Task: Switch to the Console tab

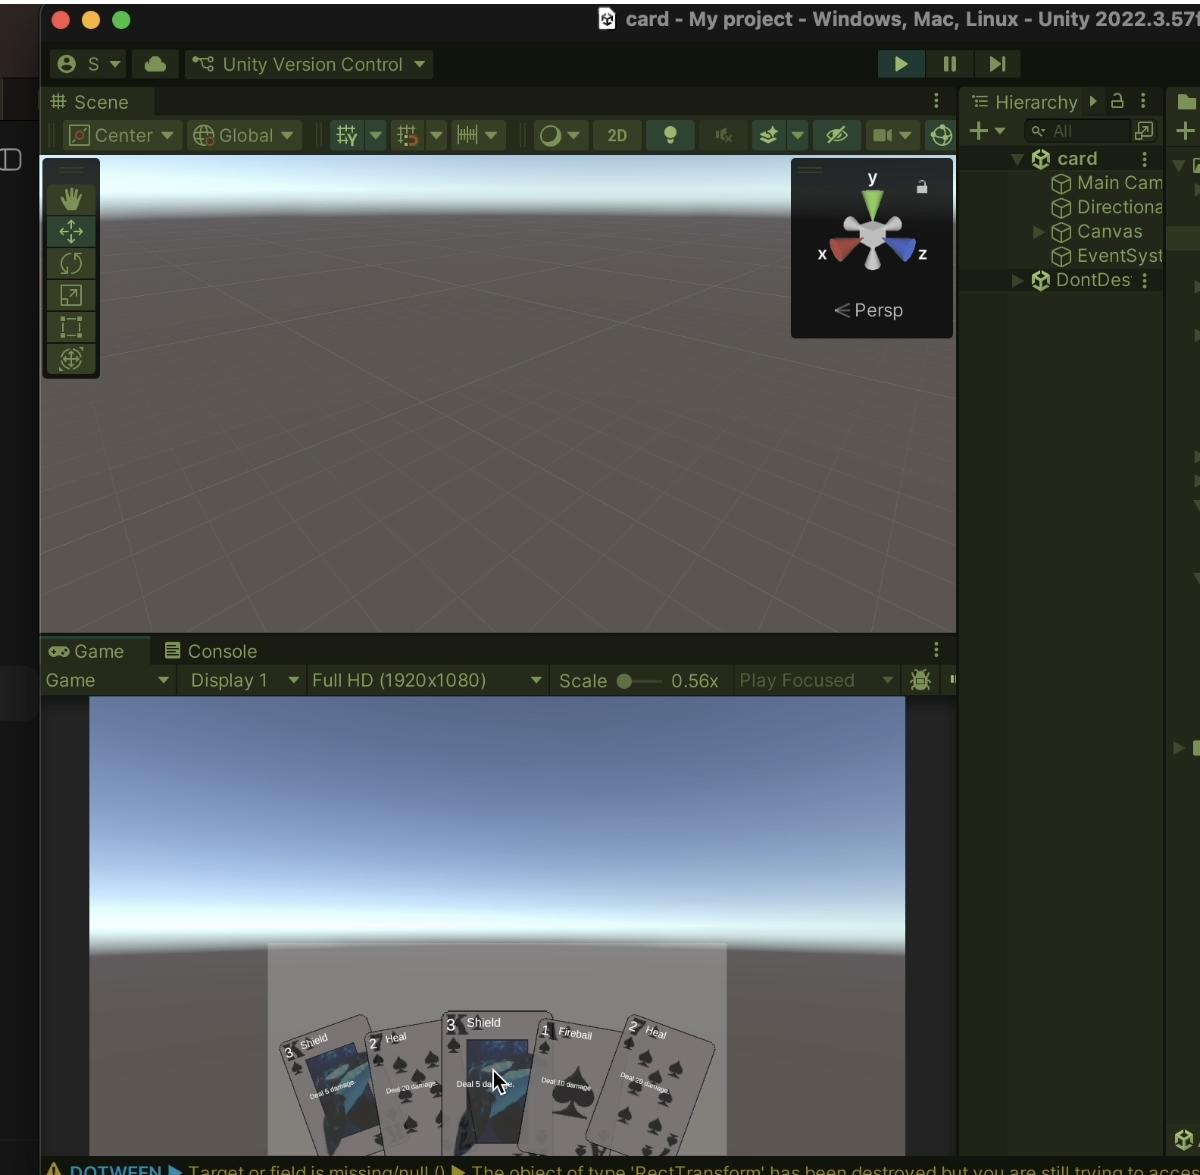Action: point(211,651)
